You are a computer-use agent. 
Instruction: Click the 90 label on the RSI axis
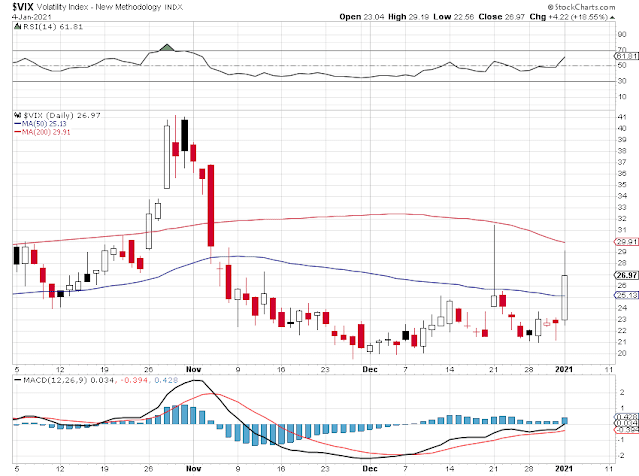click(x=622, y=35)
